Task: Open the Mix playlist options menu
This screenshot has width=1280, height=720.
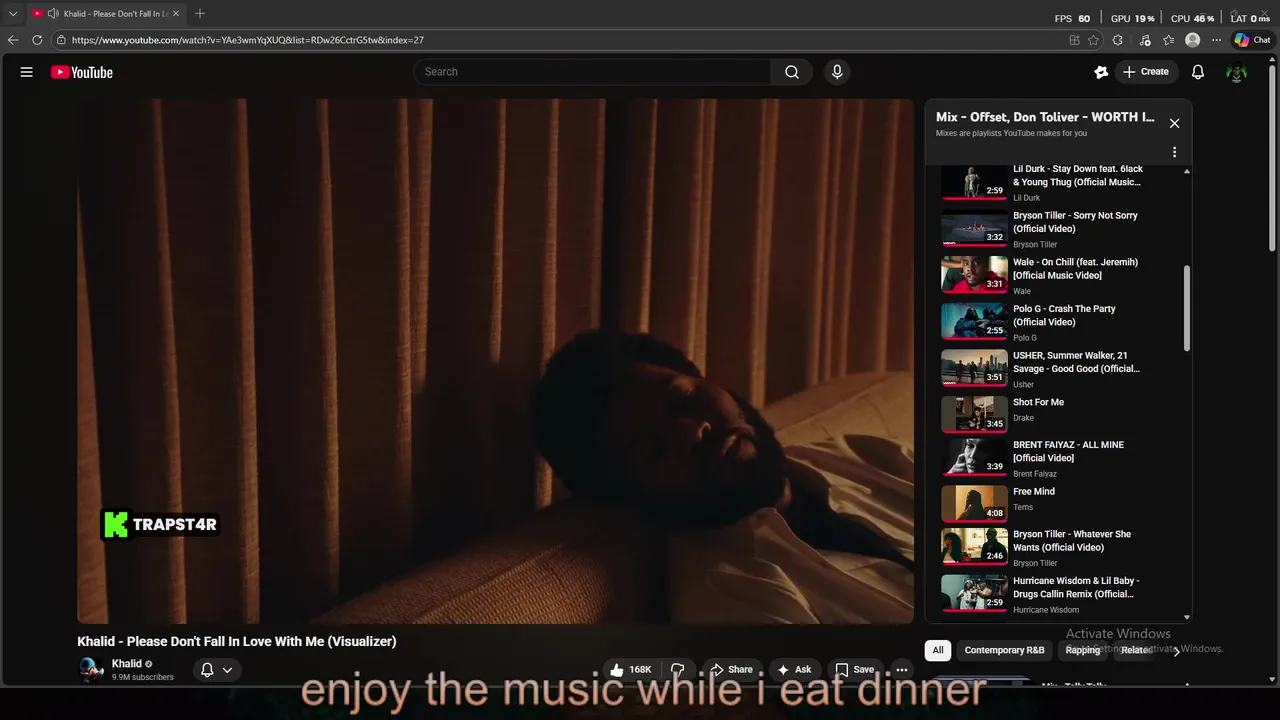Action: [1175, 152]
